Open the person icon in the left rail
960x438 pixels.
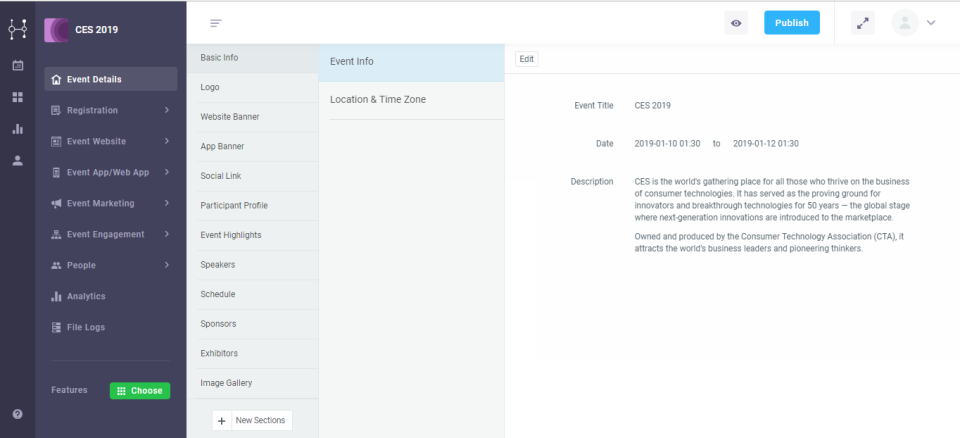tap(18, 160)
